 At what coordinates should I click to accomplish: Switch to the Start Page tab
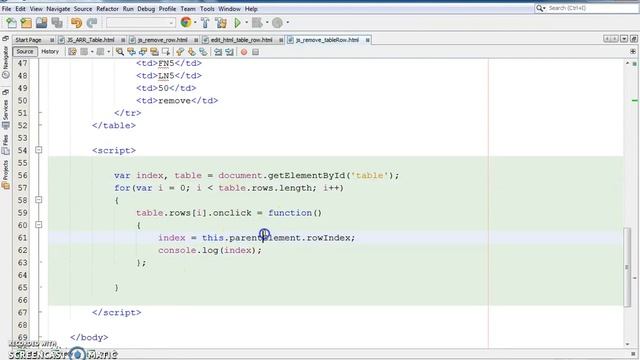[x=29, y=40]
